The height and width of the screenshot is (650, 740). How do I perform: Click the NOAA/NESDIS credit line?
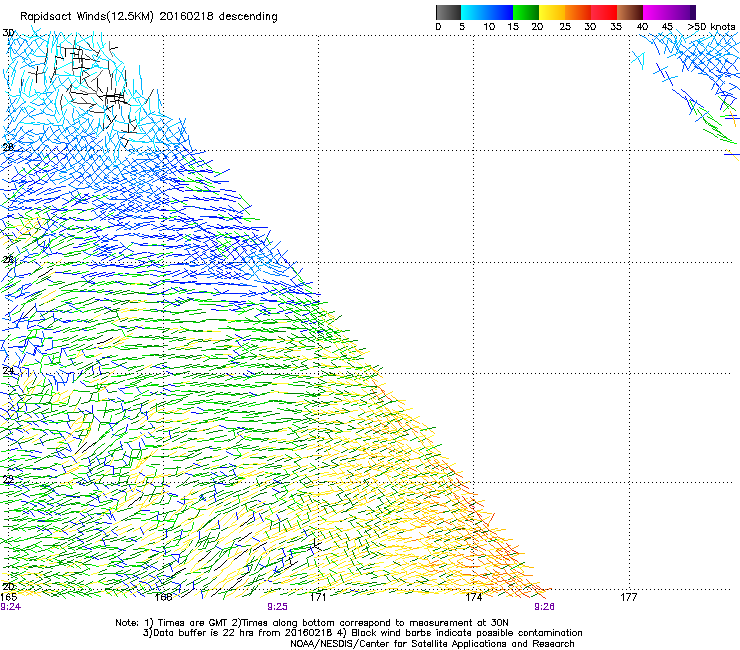click(432, 644)
